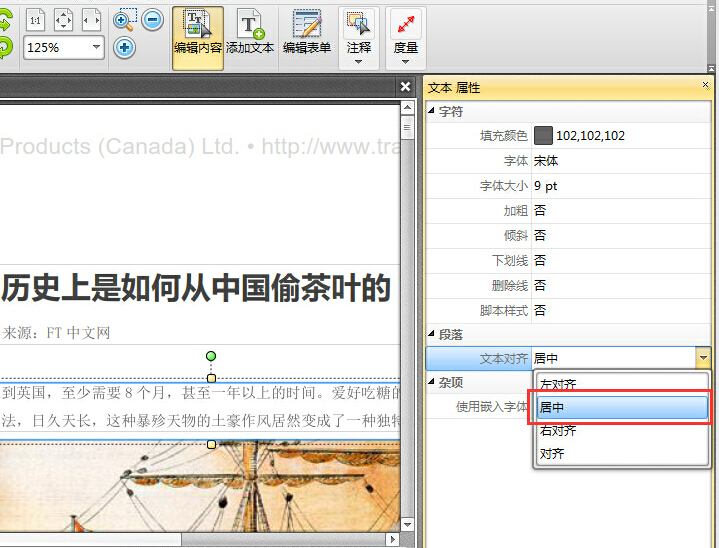Click the vertical scrollbar down arrow
Image resolution: width=719 pixels, height=548 pixels.
point(407,524)
